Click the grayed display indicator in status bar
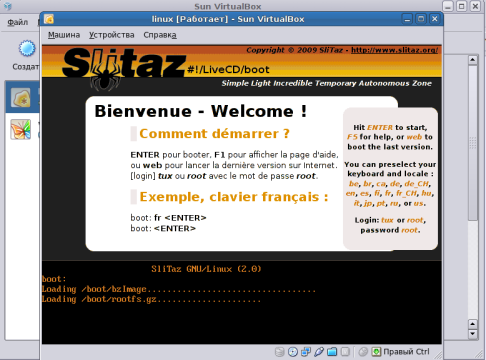The height and width of the screenshot is (360, 486). click(x=345, y=352)
